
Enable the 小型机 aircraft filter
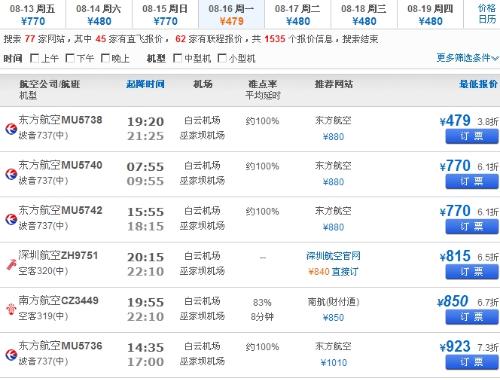click(x=222, y=58)
